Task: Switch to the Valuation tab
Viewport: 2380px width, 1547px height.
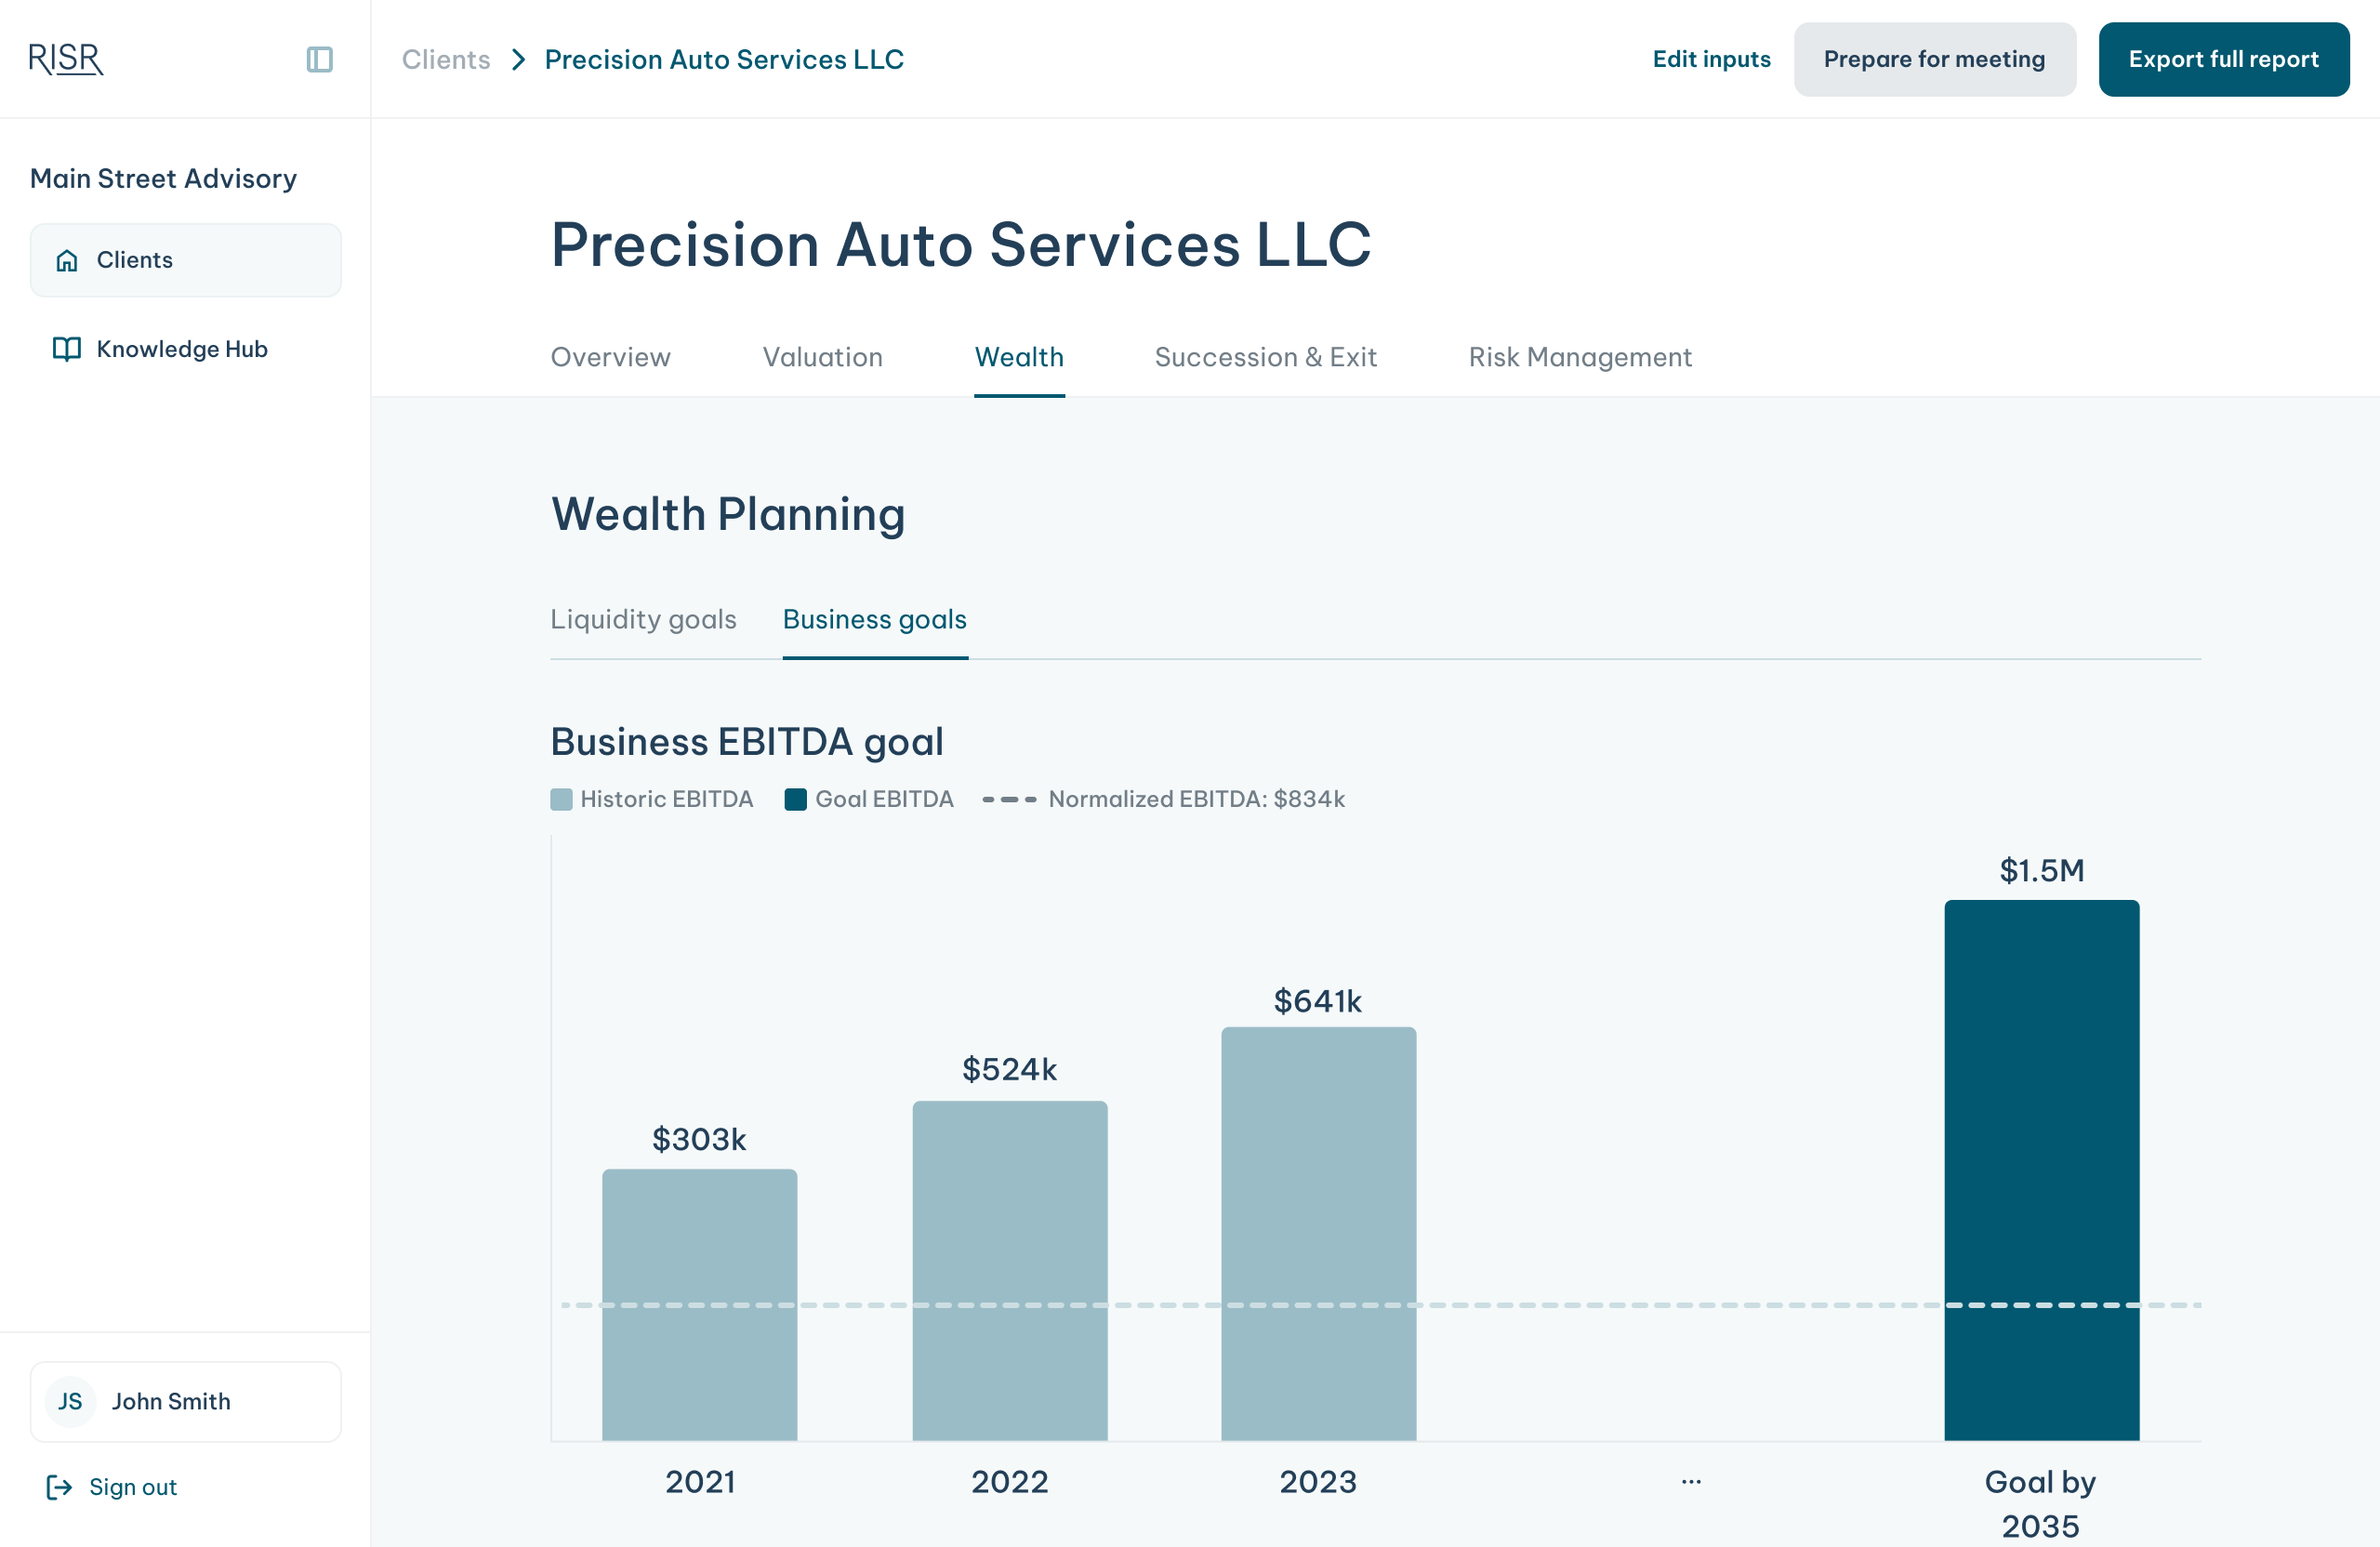Action: pyautogui.click(x=822, y=357)
